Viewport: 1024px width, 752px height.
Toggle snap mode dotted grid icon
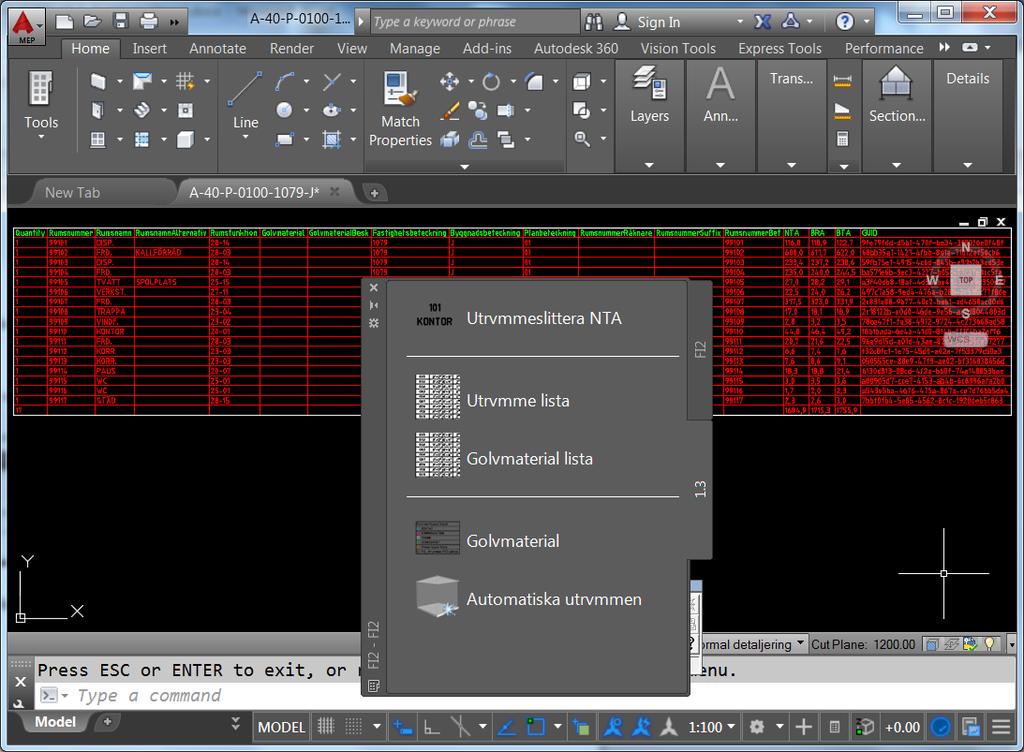[353, 726]
